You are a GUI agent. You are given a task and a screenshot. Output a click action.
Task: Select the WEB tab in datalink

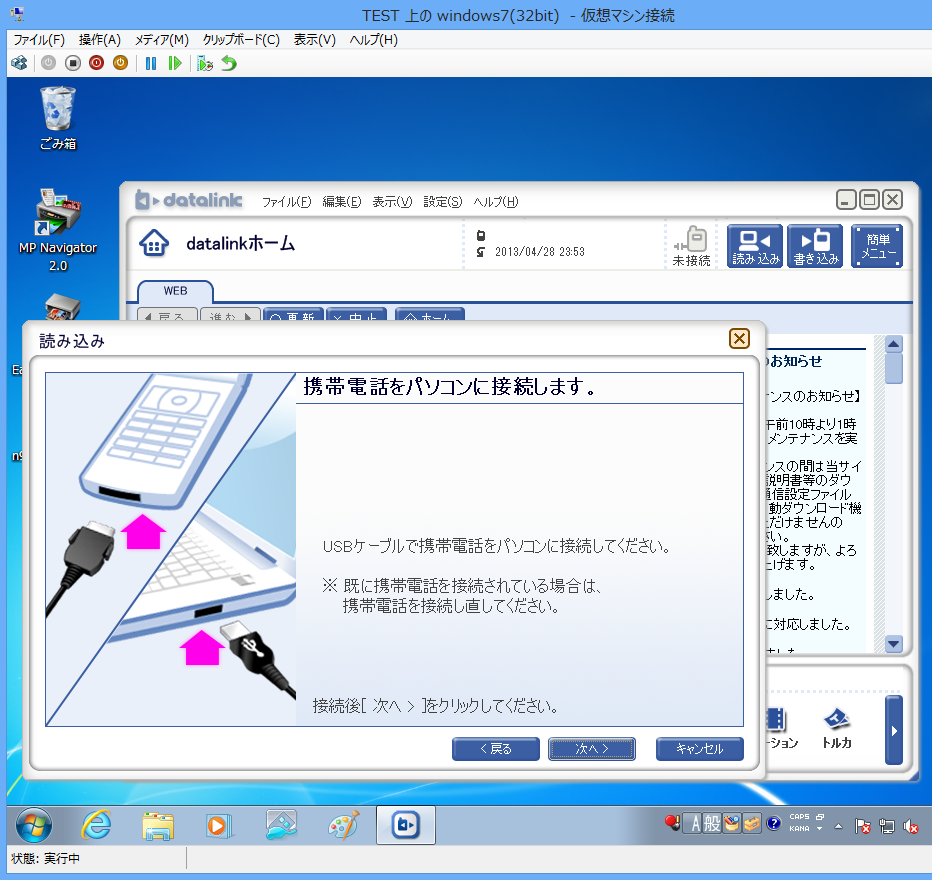point(175,291)
